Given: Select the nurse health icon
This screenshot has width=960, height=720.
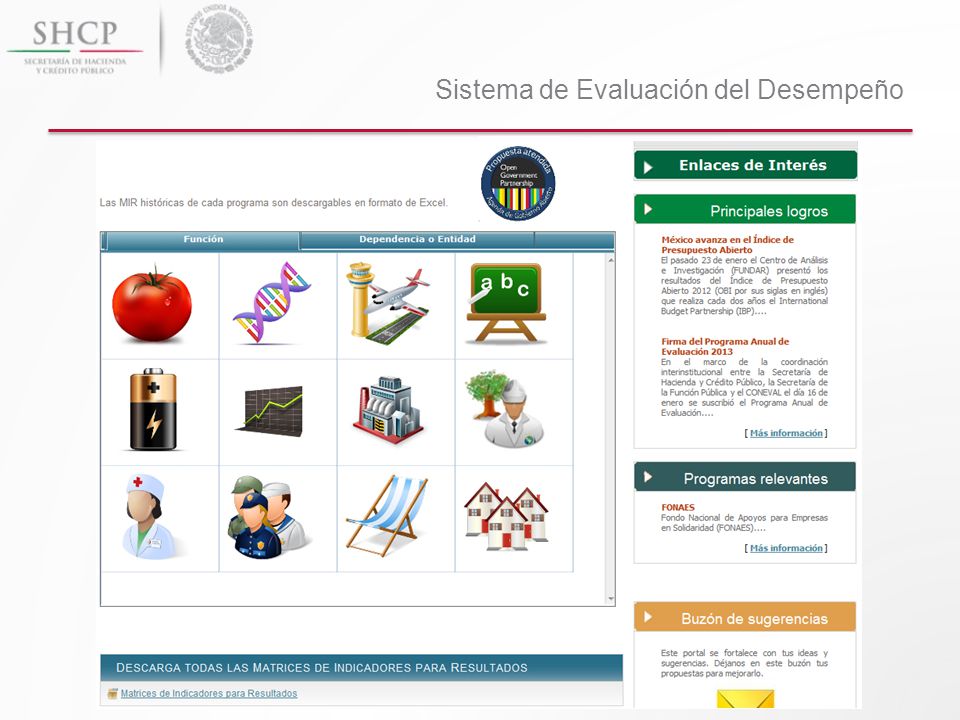Looking at the screenshot, I should pos(149,516).
